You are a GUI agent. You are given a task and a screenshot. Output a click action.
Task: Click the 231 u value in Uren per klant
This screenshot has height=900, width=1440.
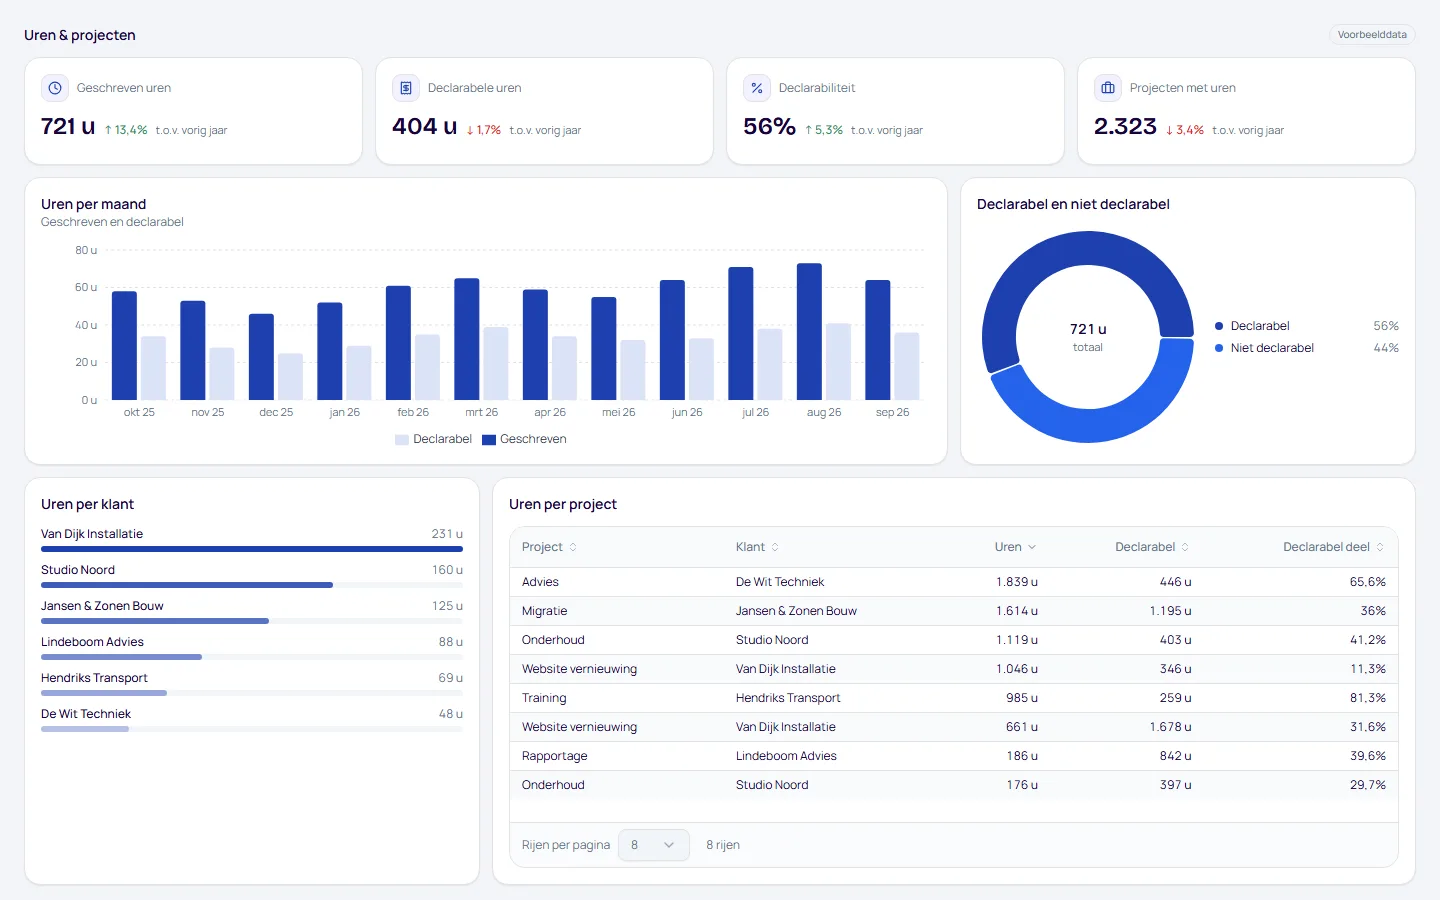pyautogui.click(x=447, y=534)
